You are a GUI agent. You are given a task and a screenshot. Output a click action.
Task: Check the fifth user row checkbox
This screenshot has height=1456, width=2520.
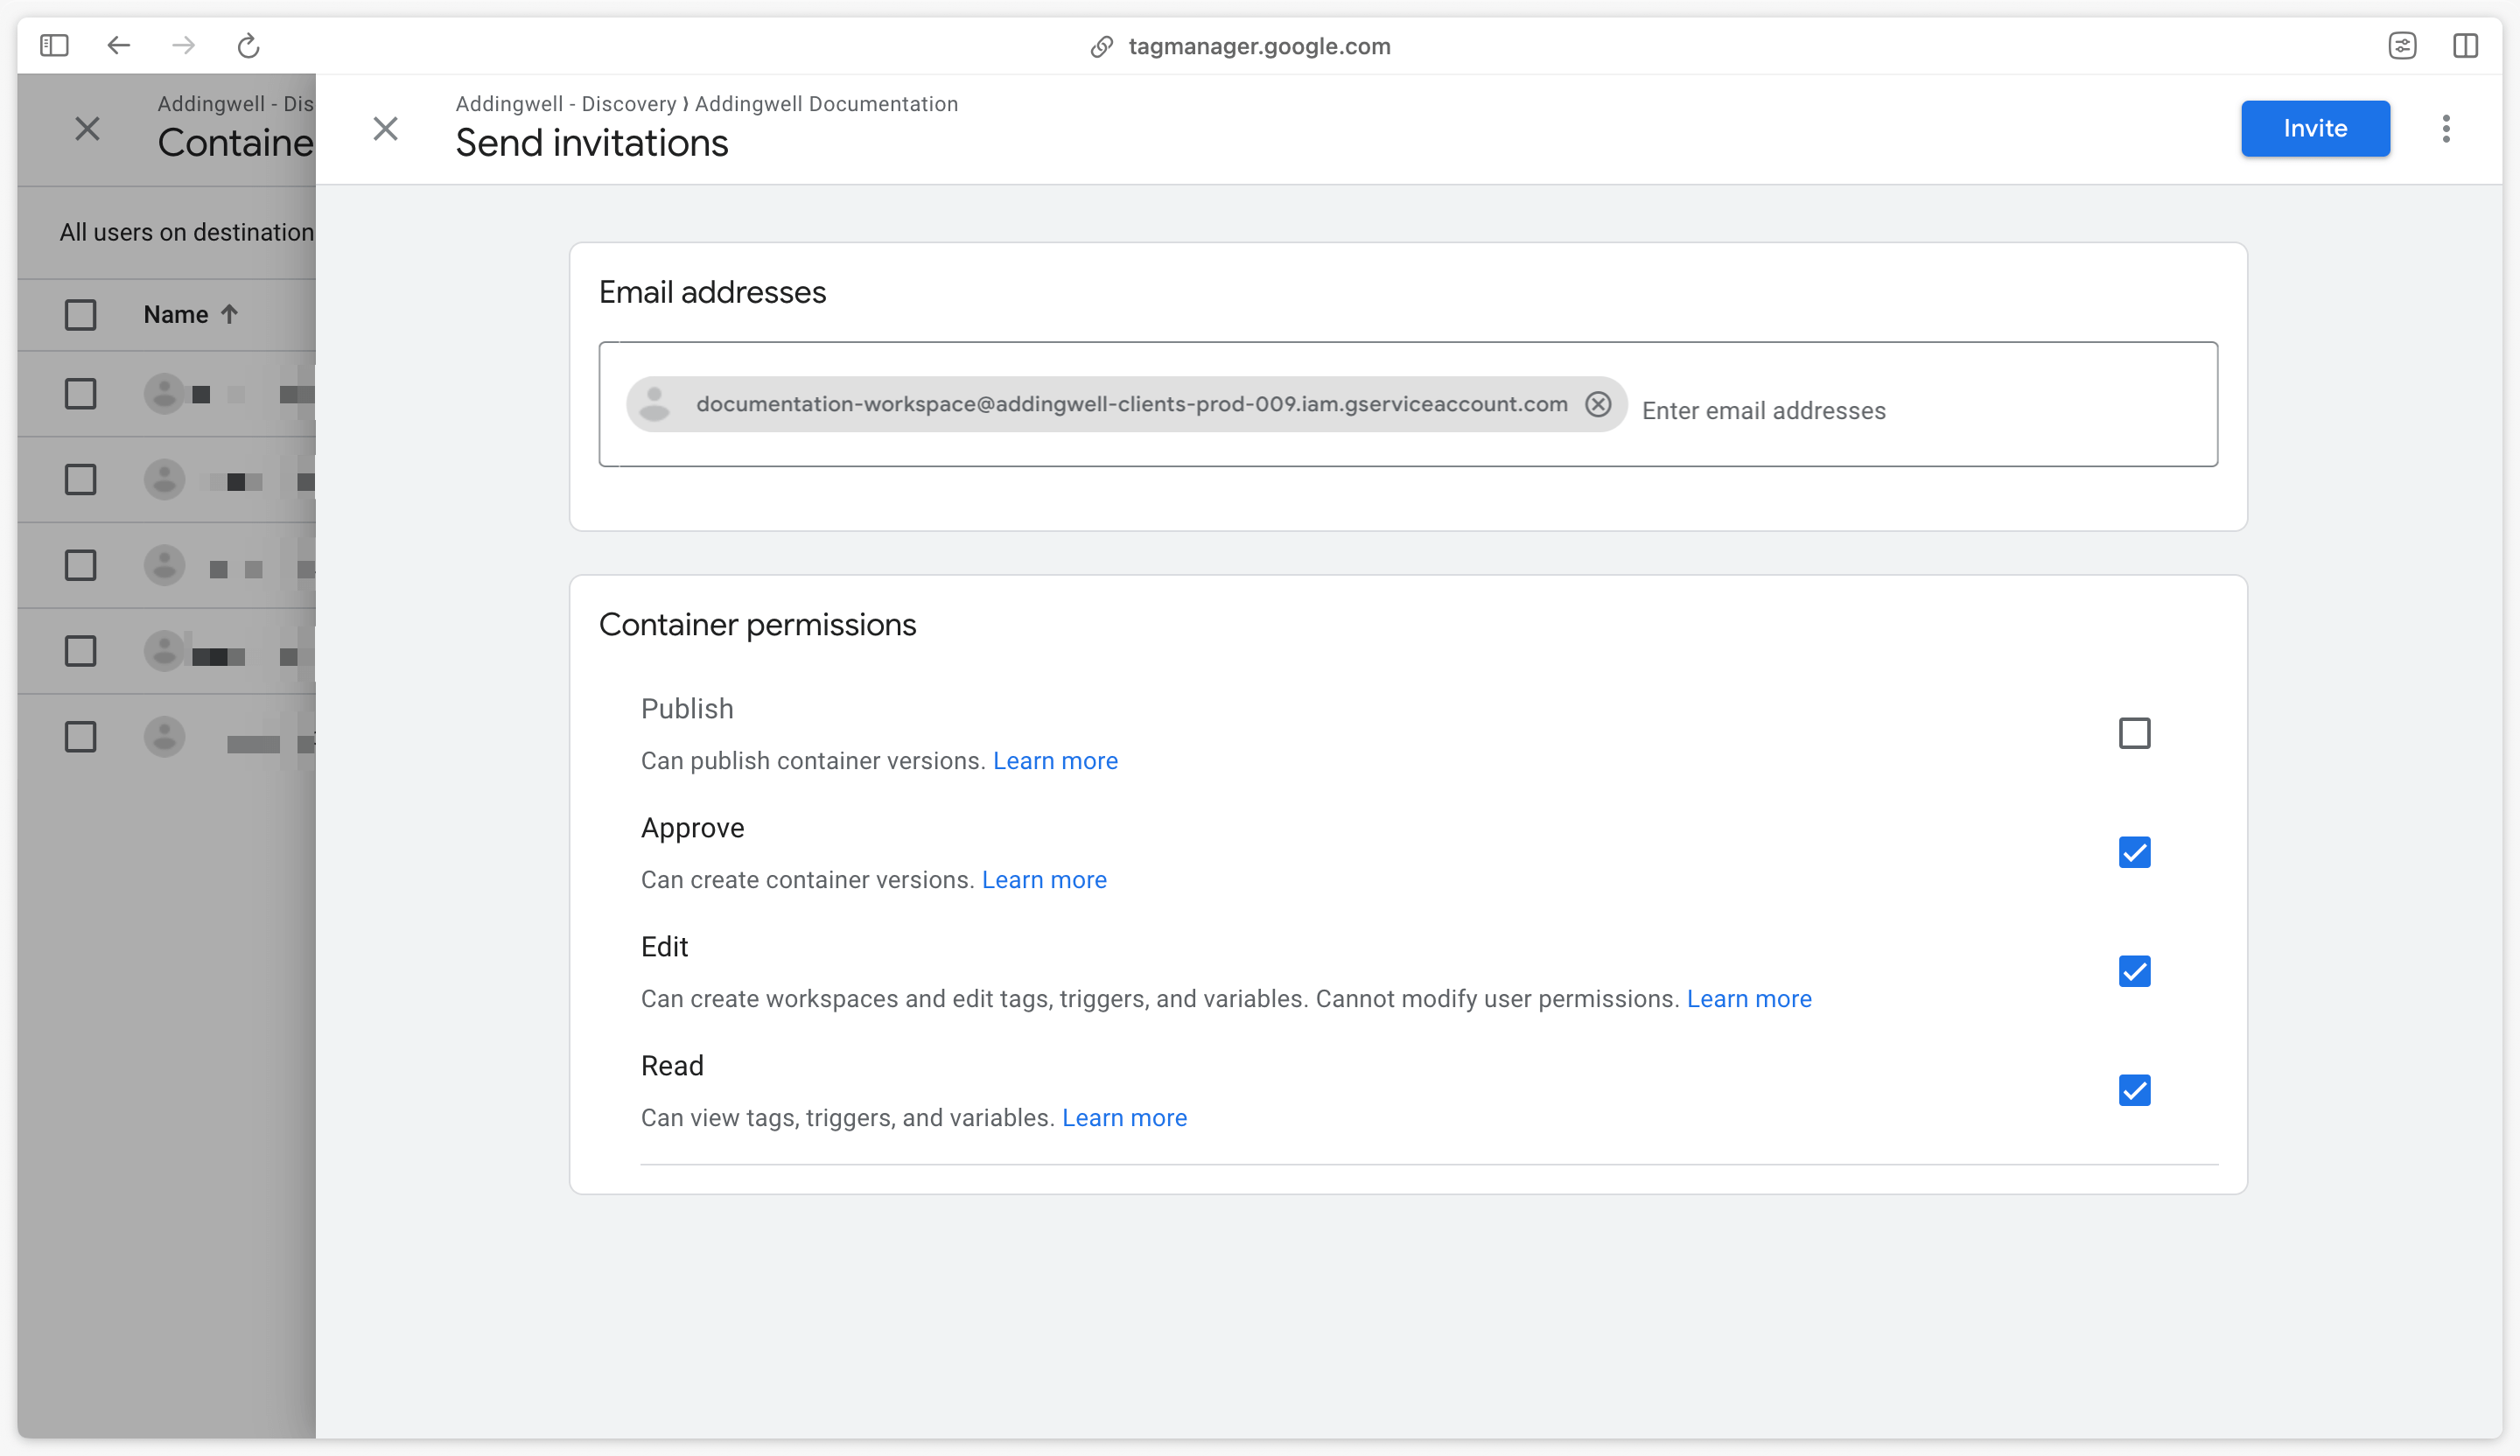(x=80, y=737)
